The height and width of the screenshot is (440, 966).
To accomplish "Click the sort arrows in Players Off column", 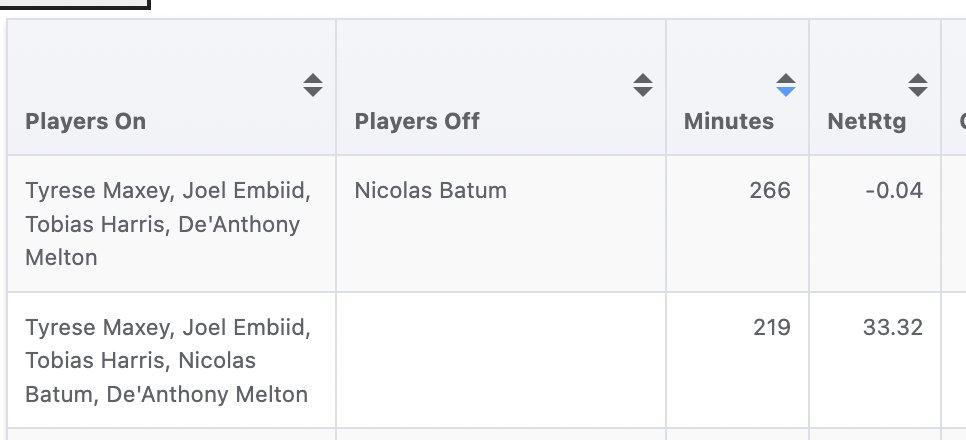I will click(x=643, y=85).
